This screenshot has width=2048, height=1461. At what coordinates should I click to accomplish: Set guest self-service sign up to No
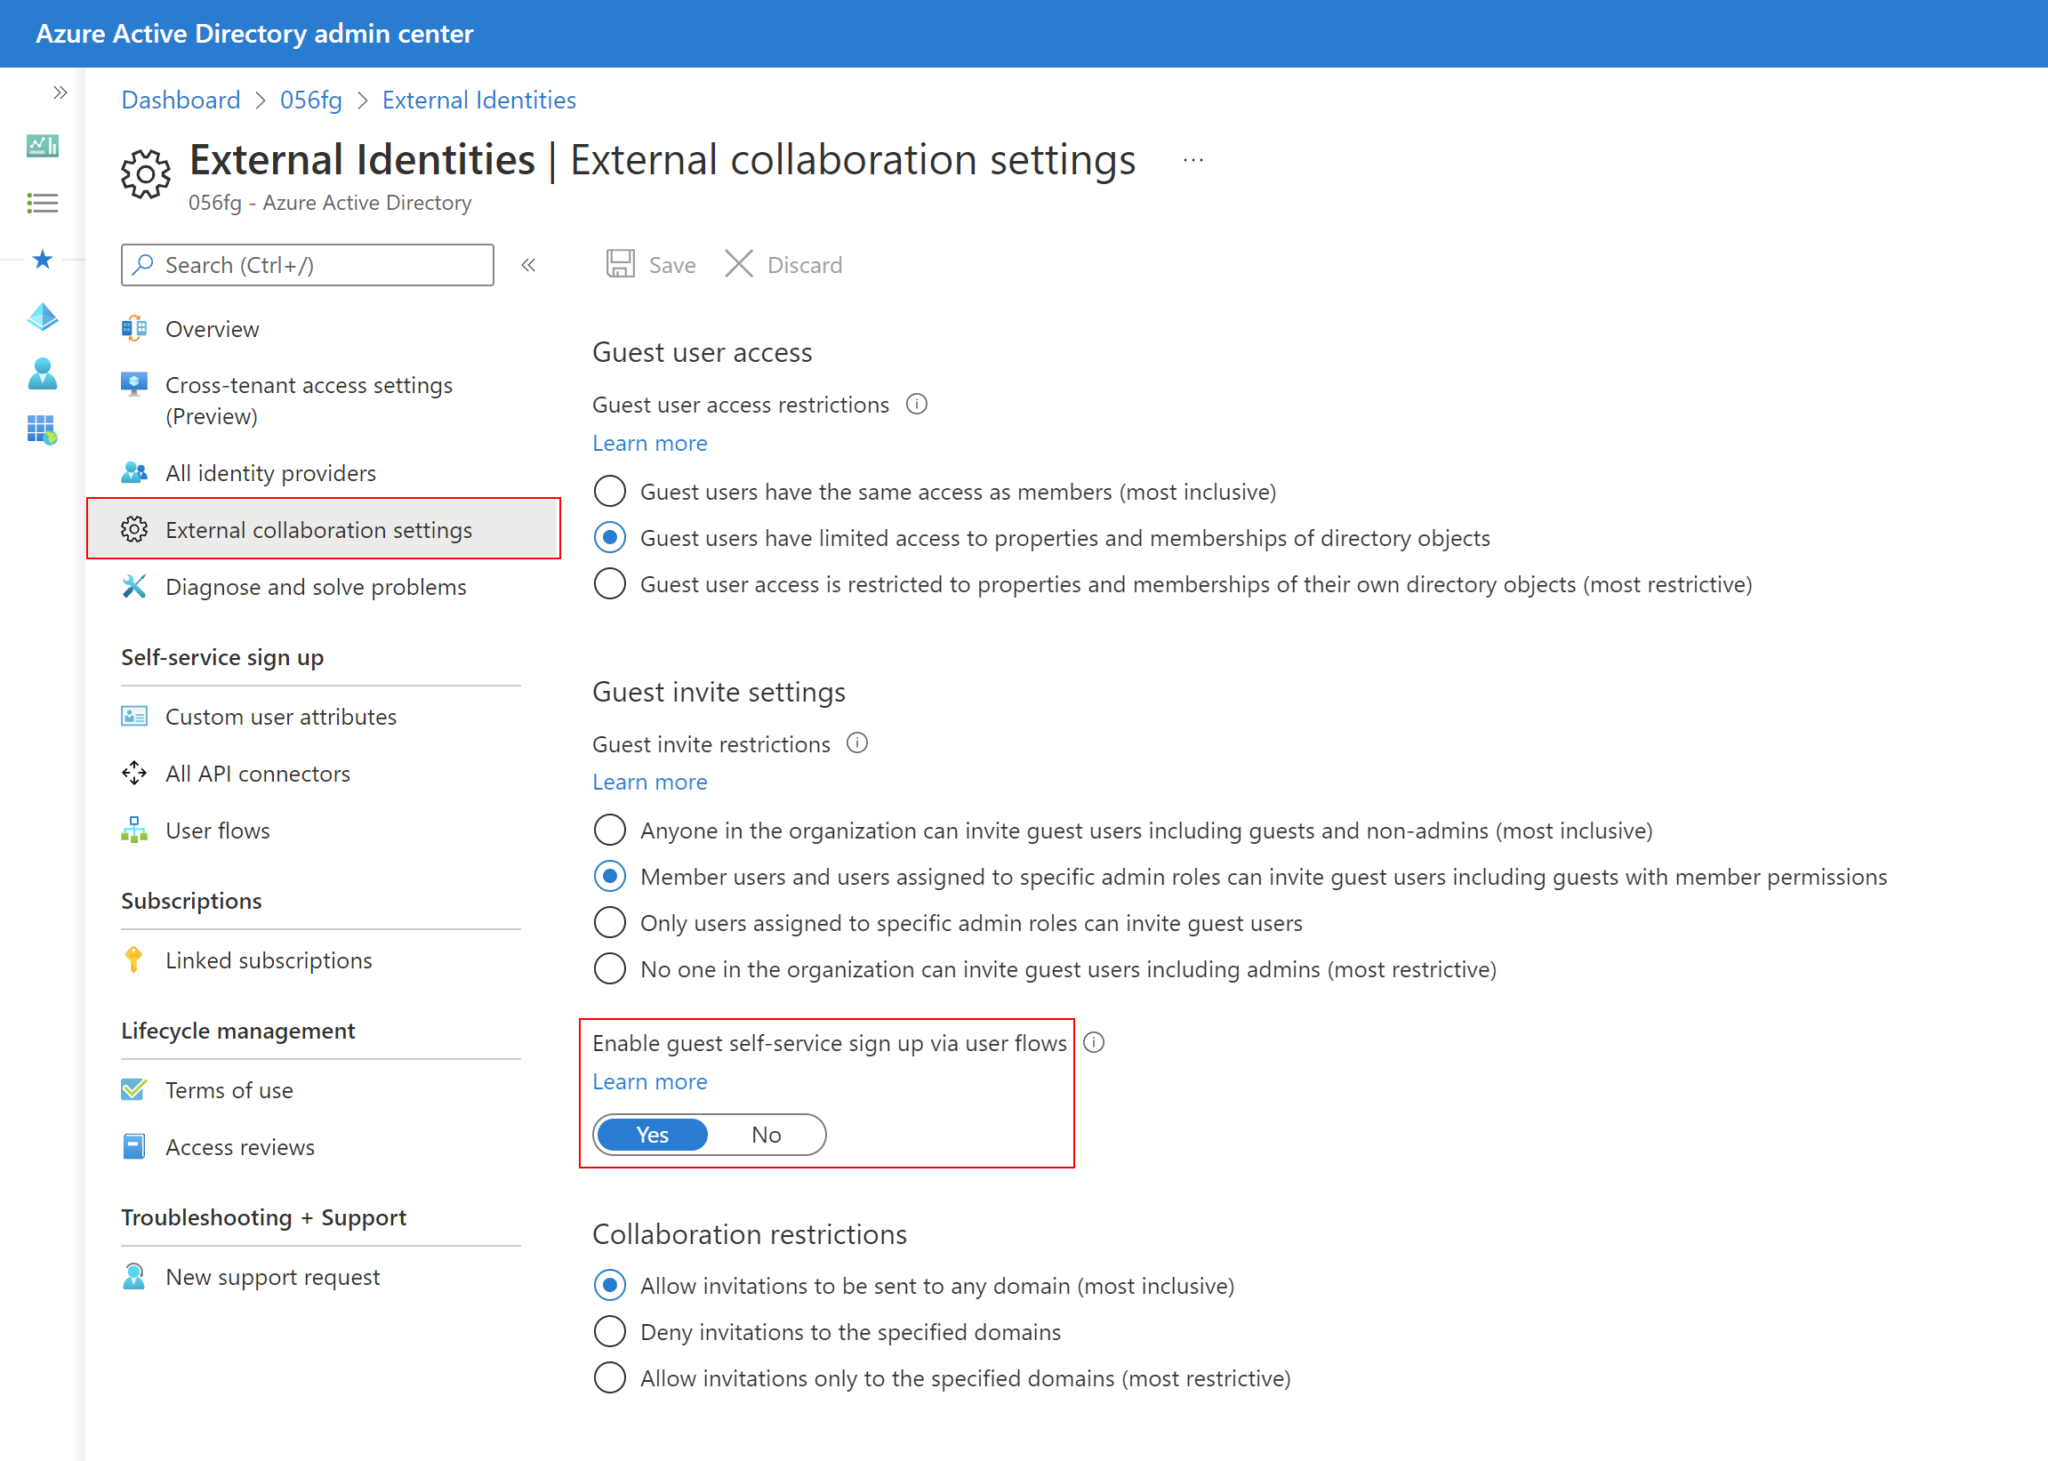coord(766,1134)
